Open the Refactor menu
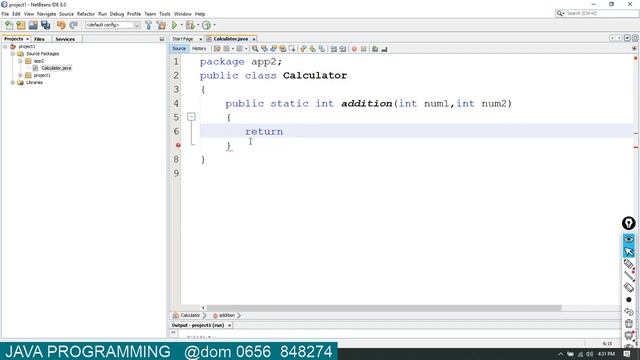 pos(86,14)
